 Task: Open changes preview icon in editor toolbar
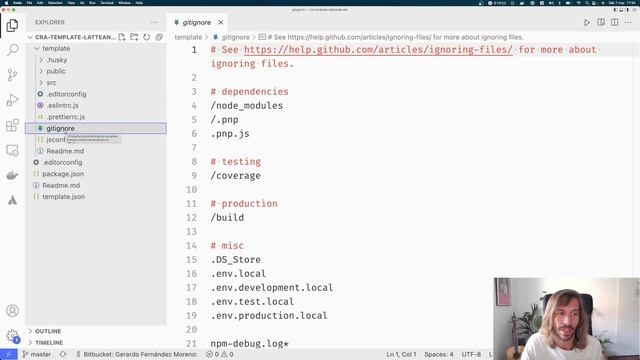601,22
